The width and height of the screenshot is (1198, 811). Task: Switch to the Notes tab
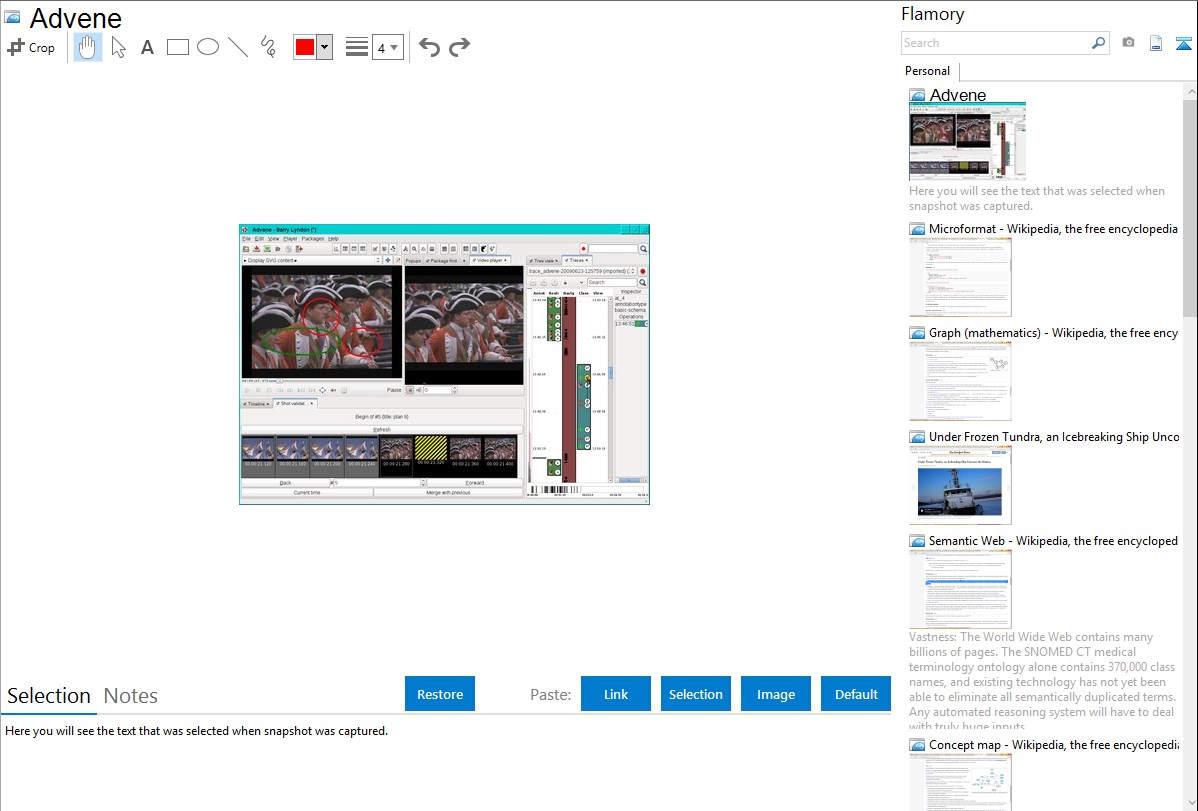131,696
